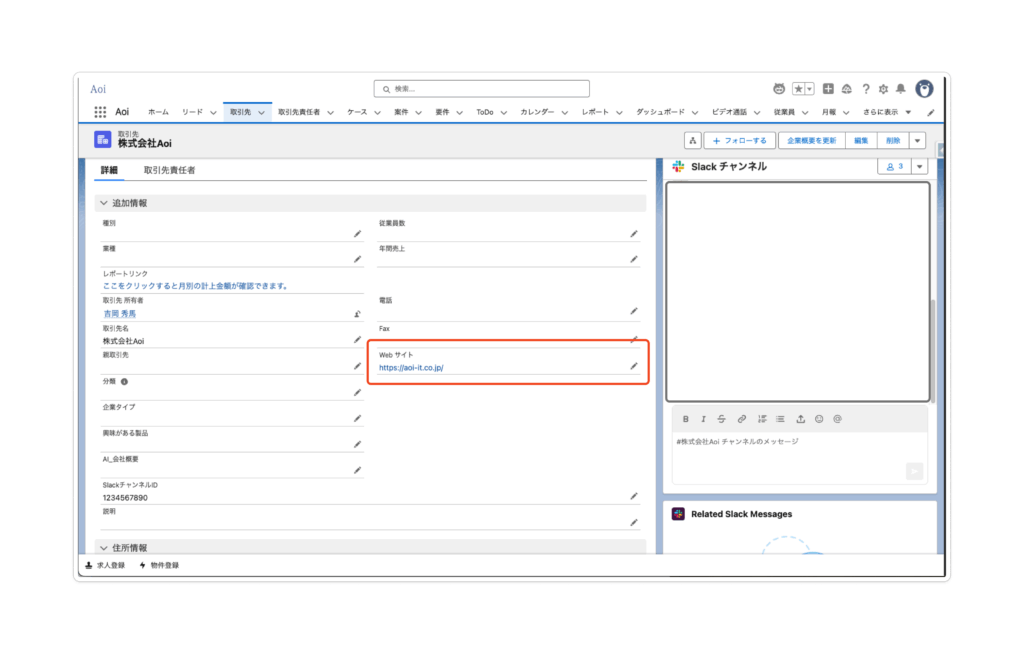Open the favorites list dropdown arrow
This screenshot has height=656, width=1024.
(809, 89)
